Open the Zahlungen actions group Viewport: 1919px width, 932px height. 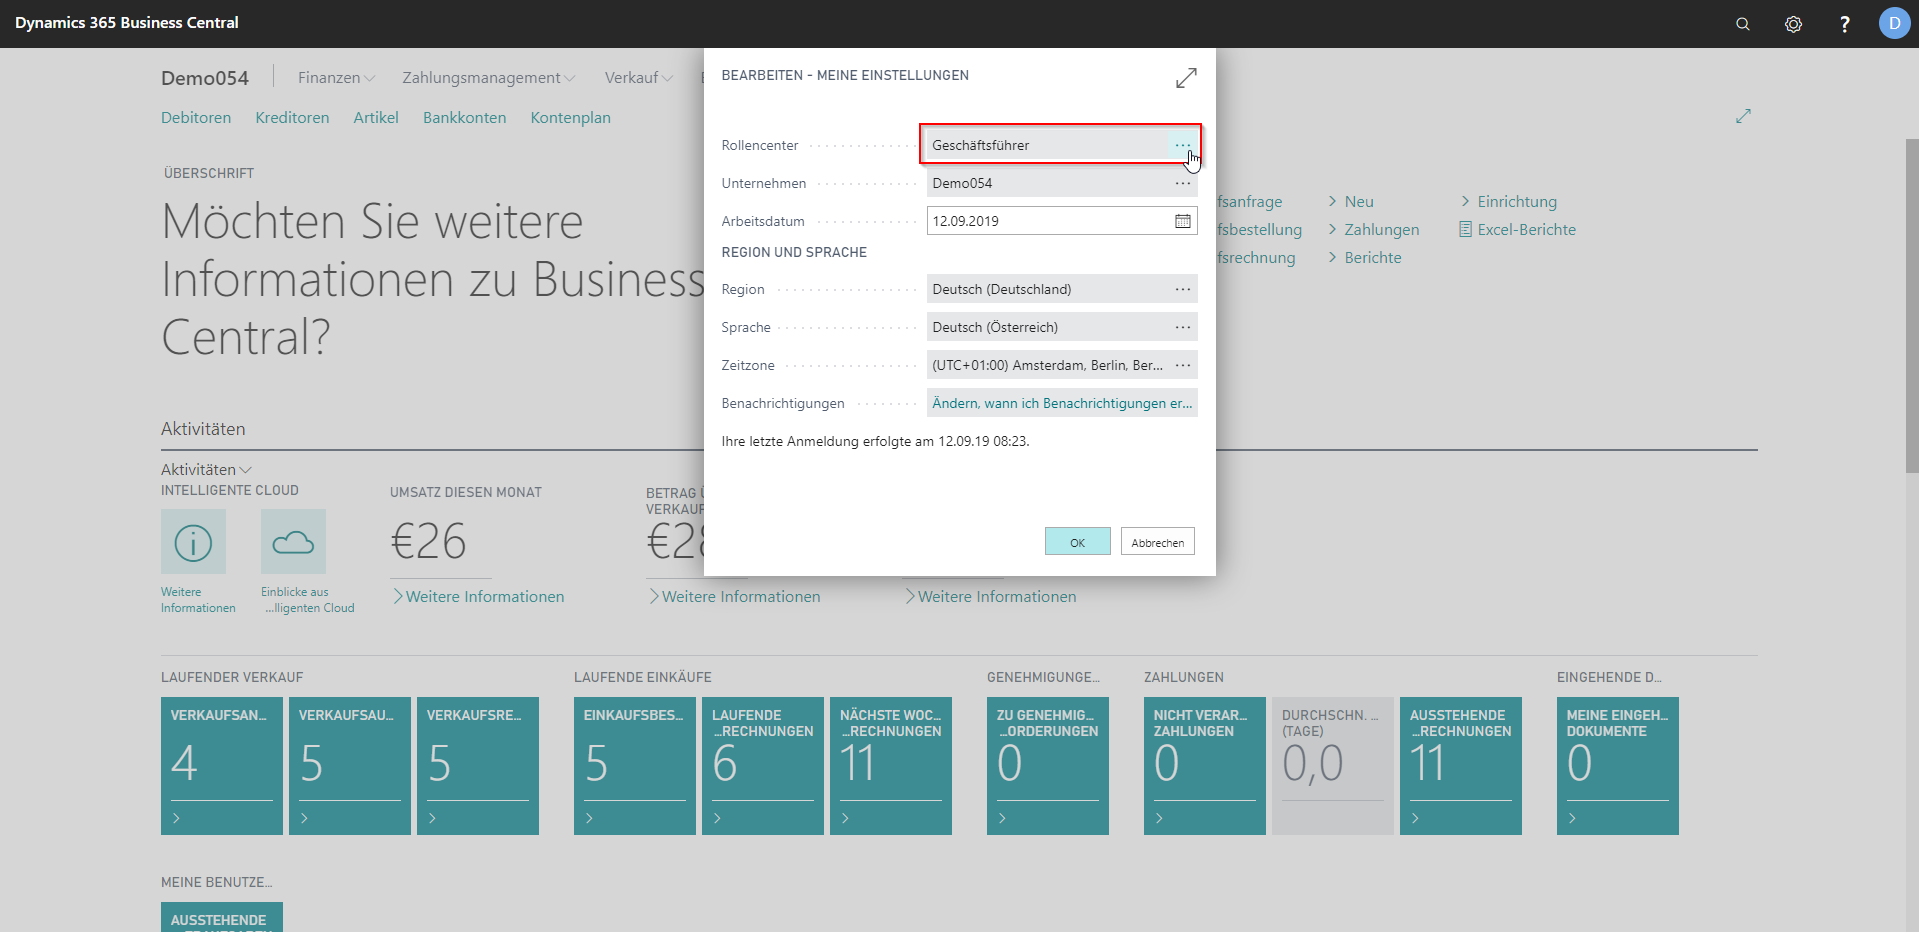pyautogui.click(x=1373, y=229)
